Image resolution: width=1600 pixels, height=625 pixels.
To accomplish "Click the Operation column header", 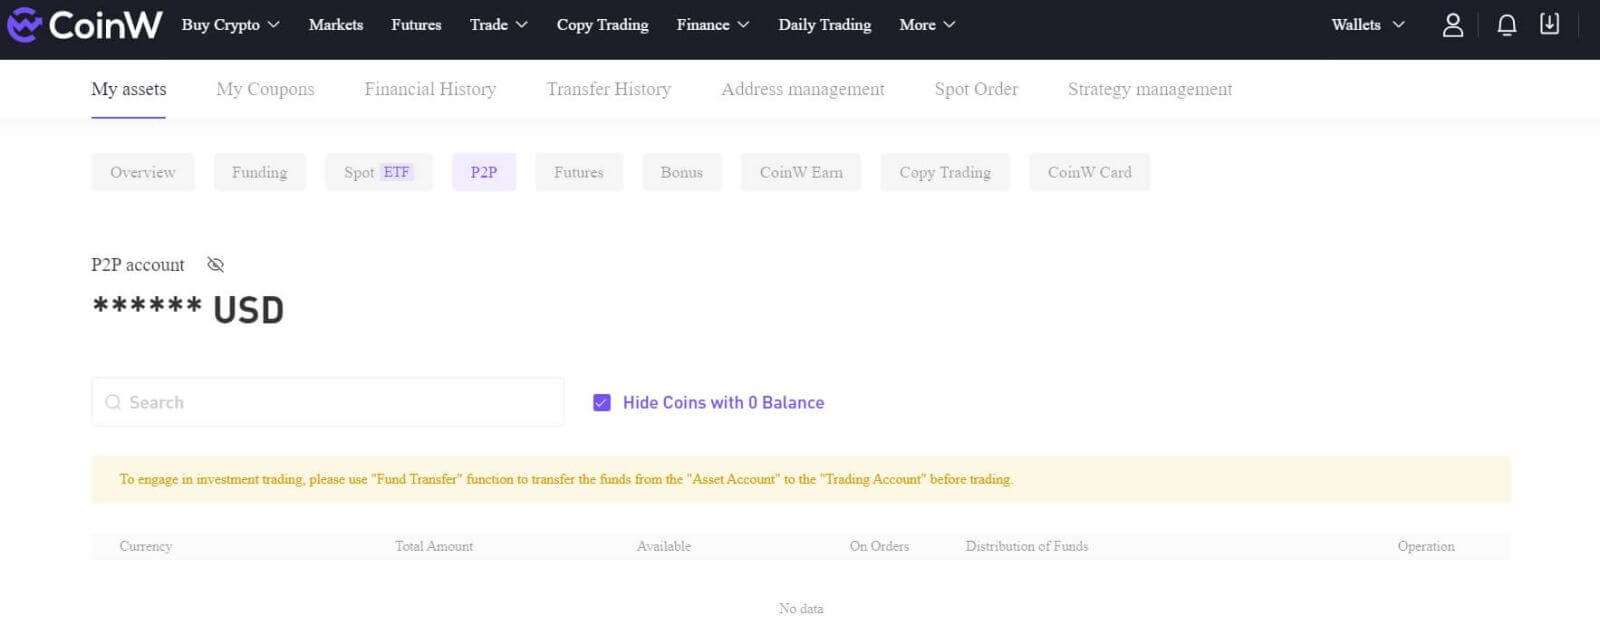I will [x=1426, y=546].
